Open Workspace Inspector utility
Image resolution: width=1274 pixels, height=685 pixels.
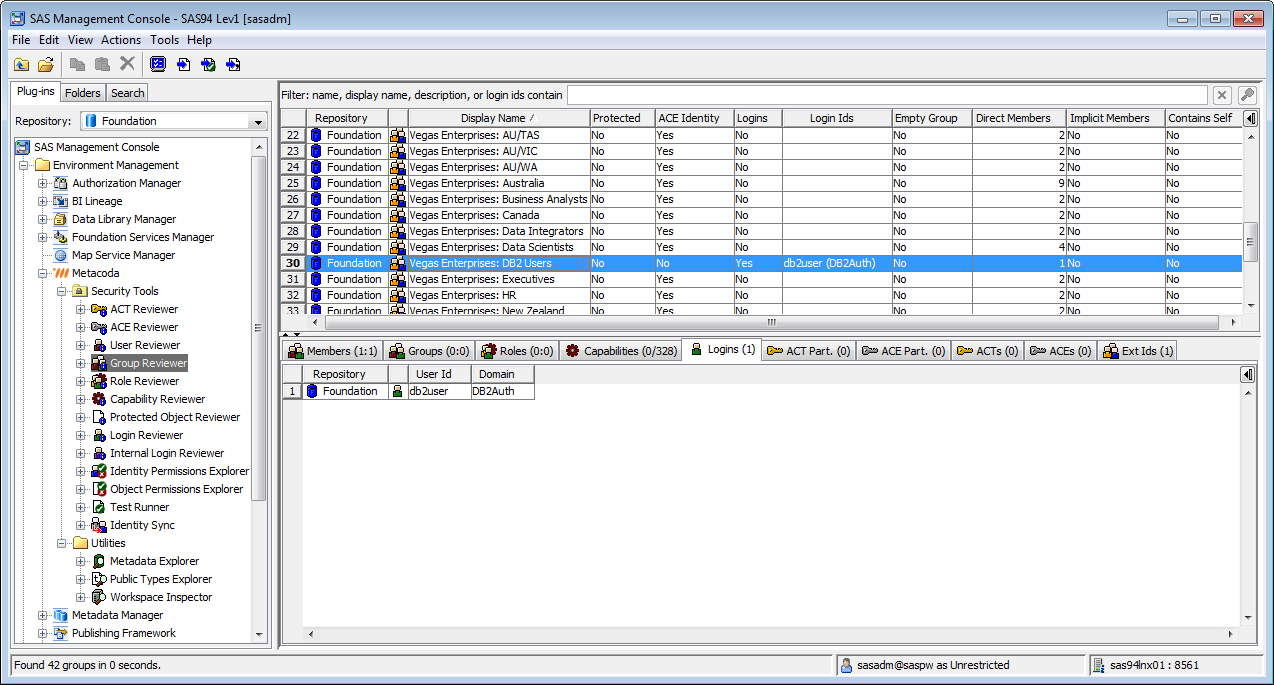click(x=161, y=597)
